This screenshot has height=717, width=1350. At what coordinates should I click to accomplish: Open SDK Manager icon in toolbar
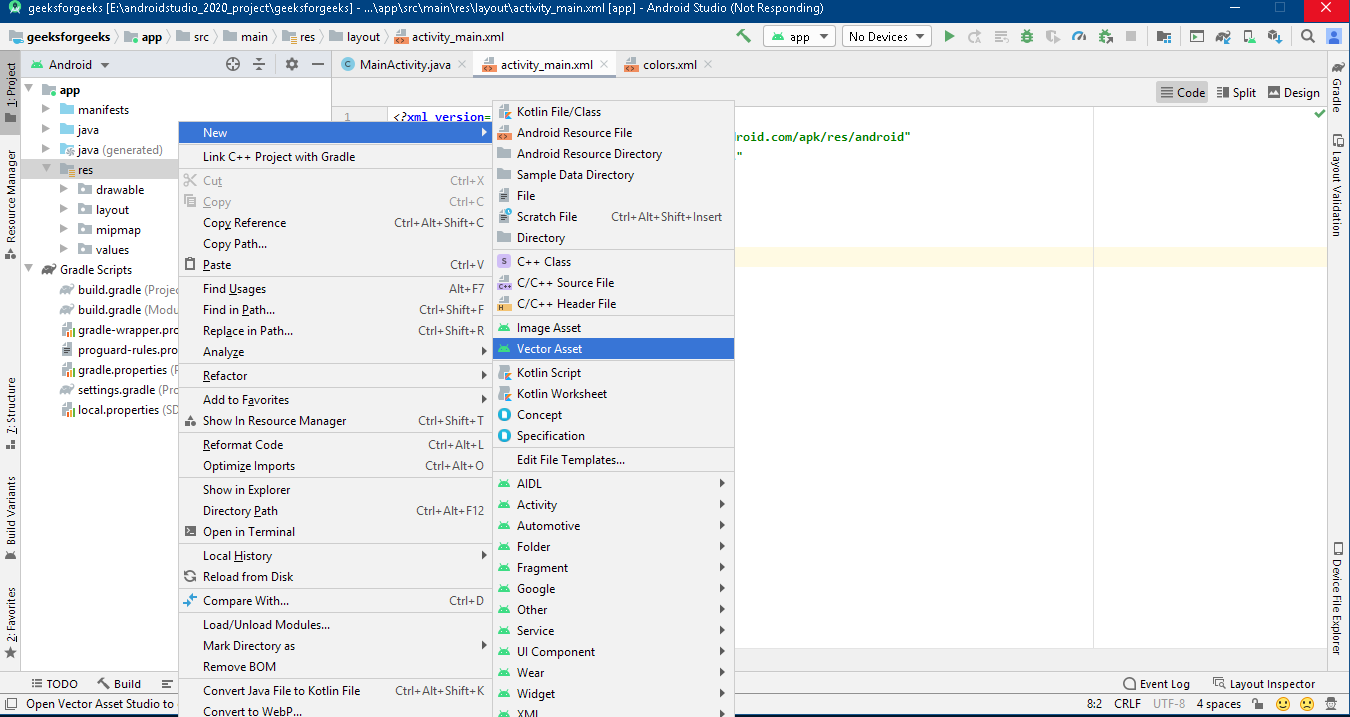(1275, 36)
